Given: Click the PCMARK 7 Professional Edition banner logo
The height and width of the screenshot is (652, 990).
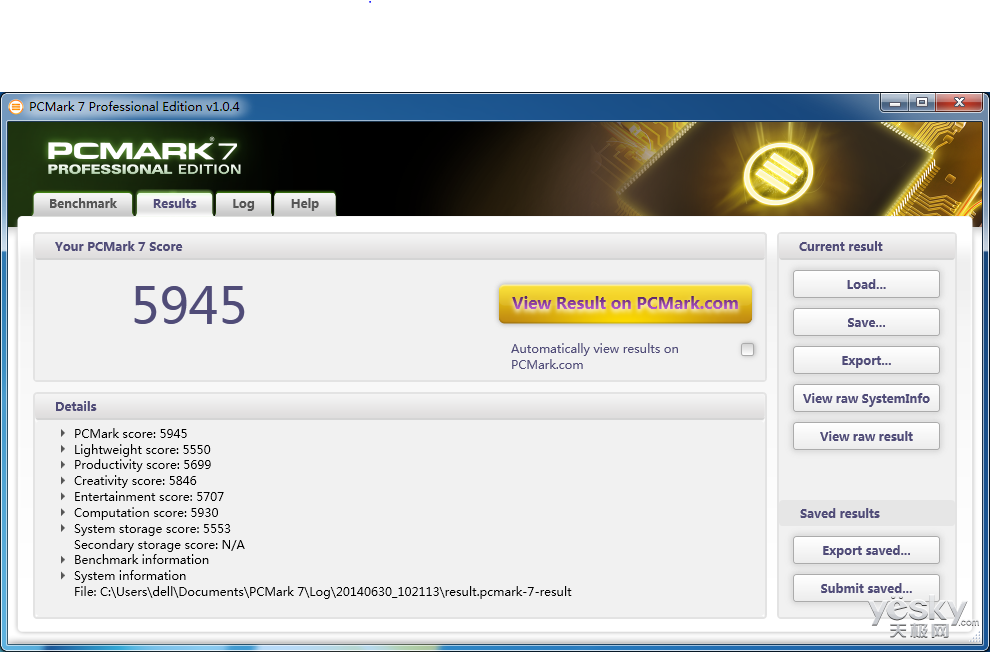Looking at the screenshot, I should pyautogui.click(x=144, y=157).
